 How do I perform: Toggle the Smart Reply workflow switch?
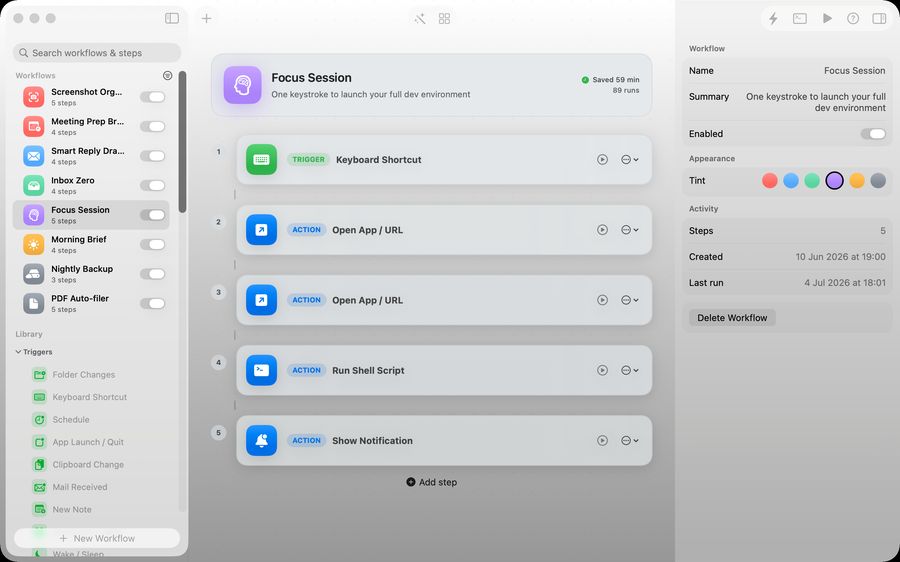[x=153, y=156]
